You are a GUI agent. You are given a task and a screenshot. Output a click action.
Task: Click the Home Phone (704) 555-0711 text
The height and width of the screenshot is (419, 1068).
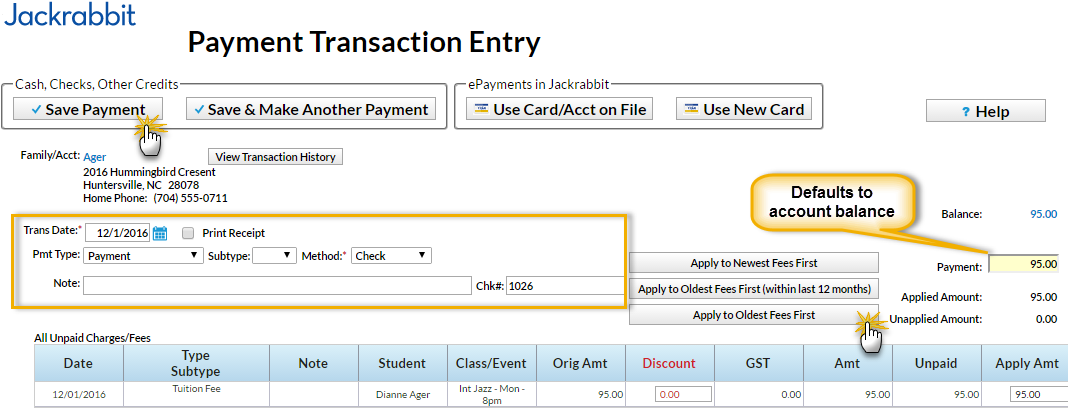coord(155,198)
